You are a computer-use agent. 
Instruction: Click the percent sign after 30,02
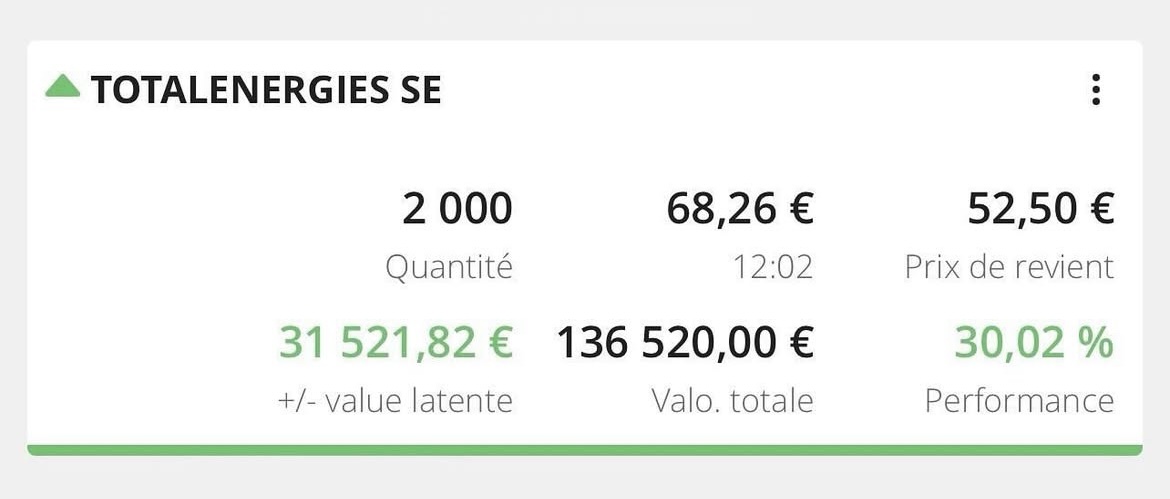[x=1097, y=343]
